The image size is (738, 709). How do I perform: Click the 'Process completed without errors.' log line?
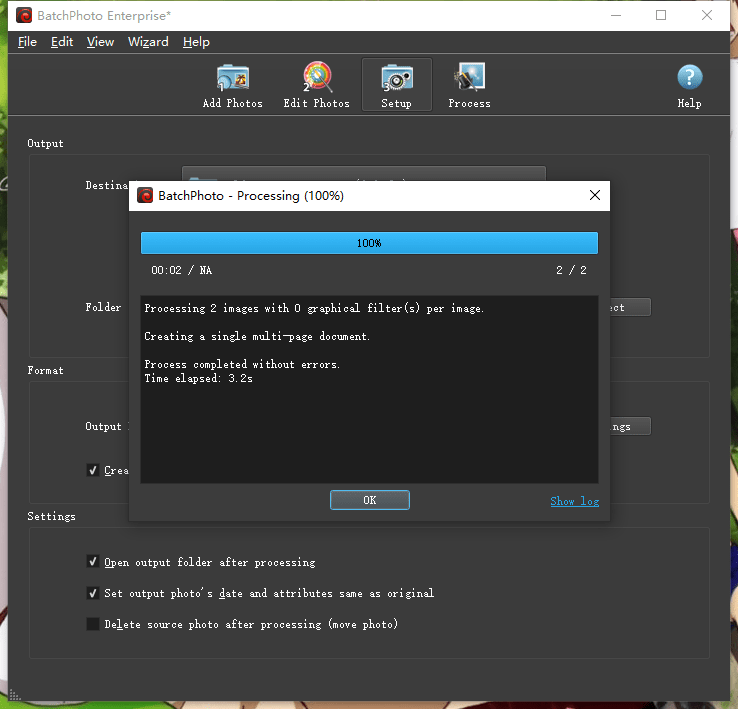pyautogui.click(x=242, y=364)
